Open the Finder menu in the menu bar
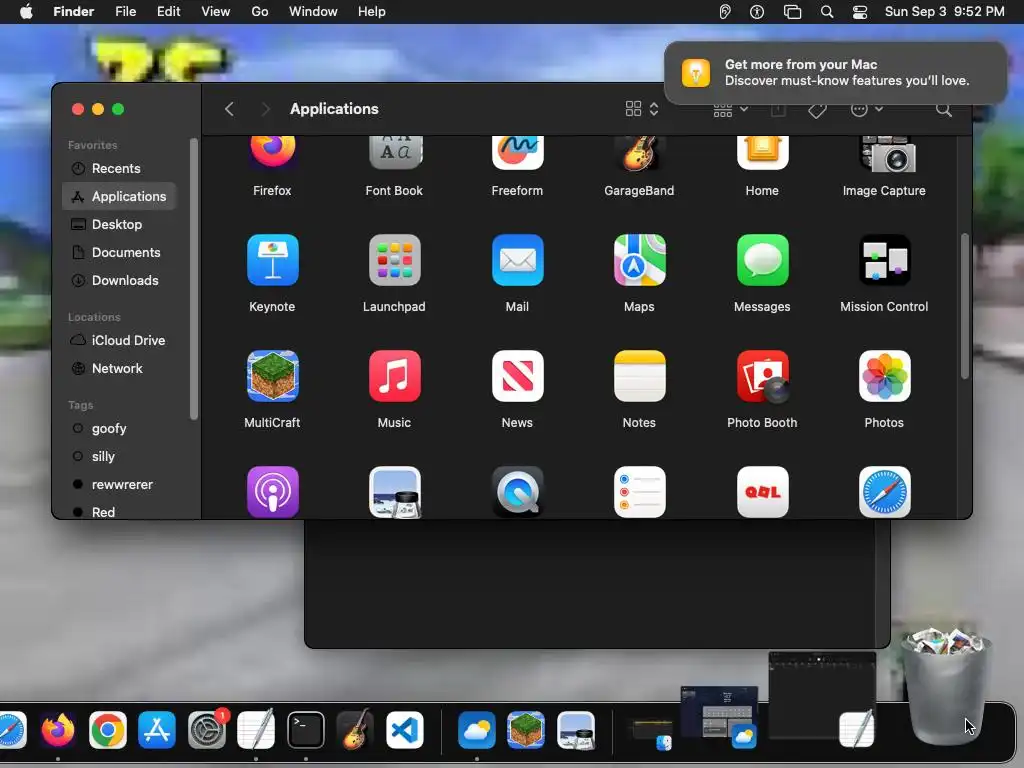 coord(74,12)
